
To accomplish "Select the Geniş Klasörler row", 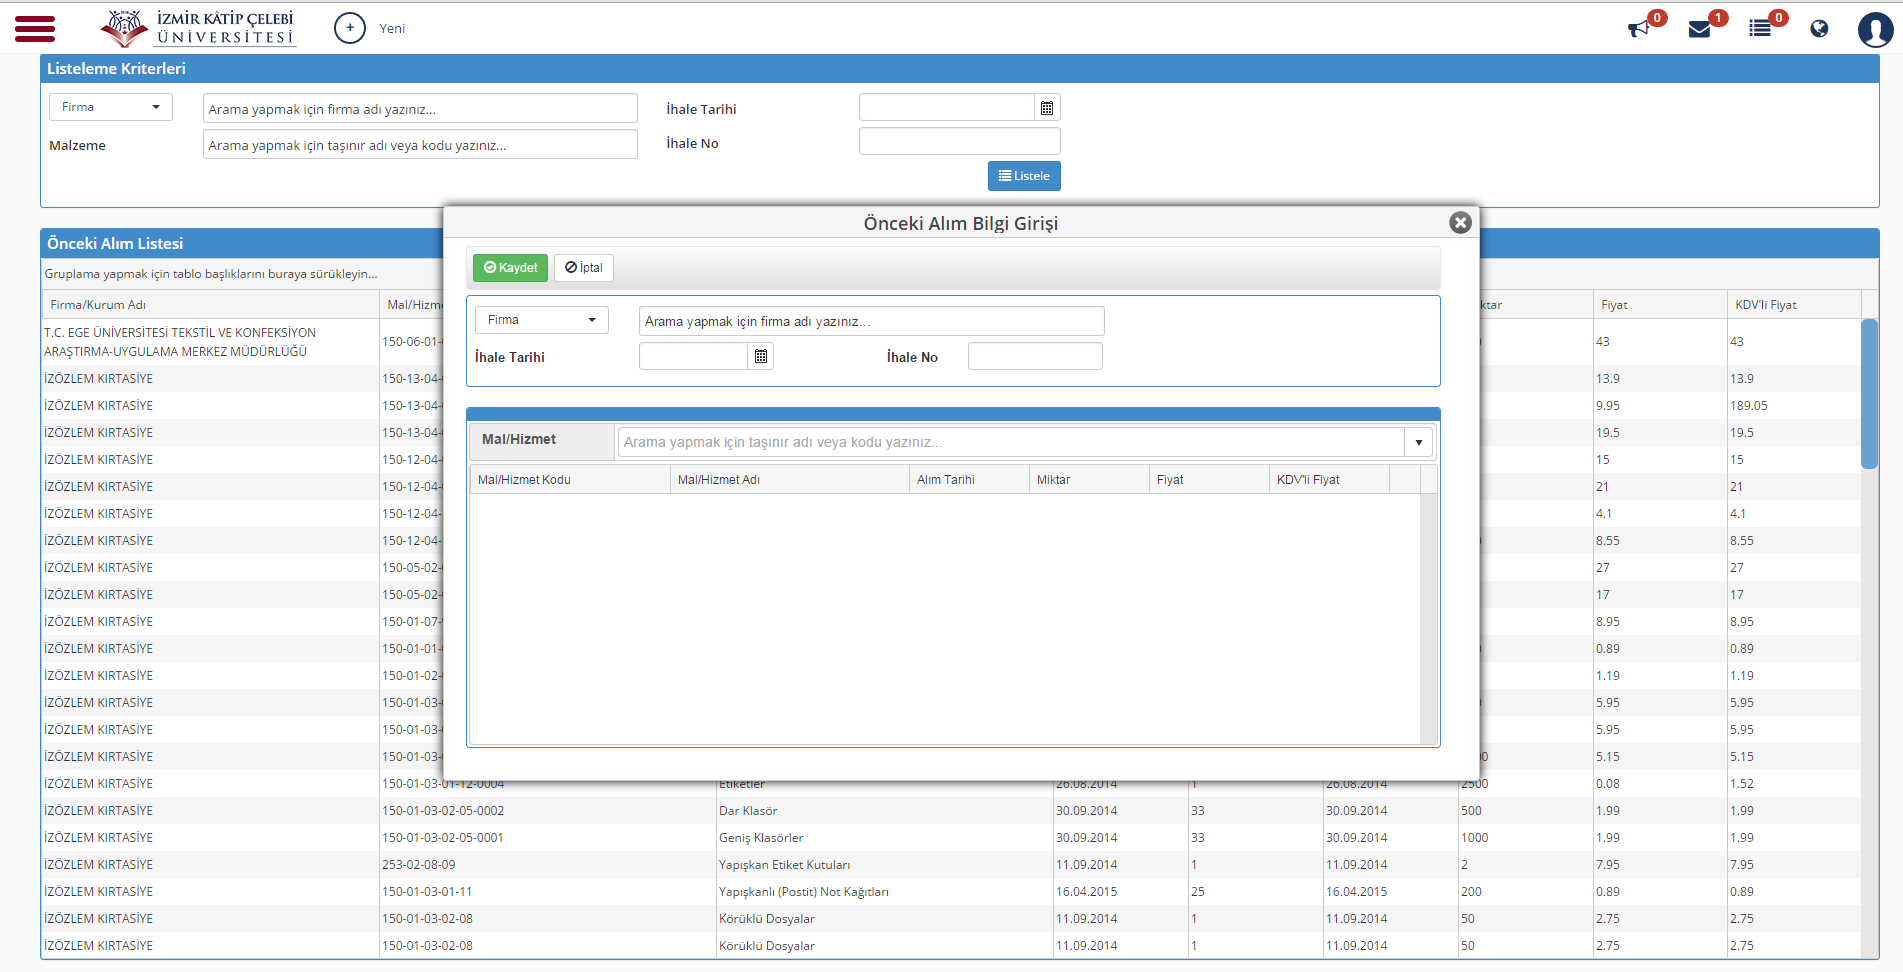I will tap(950, 838).
